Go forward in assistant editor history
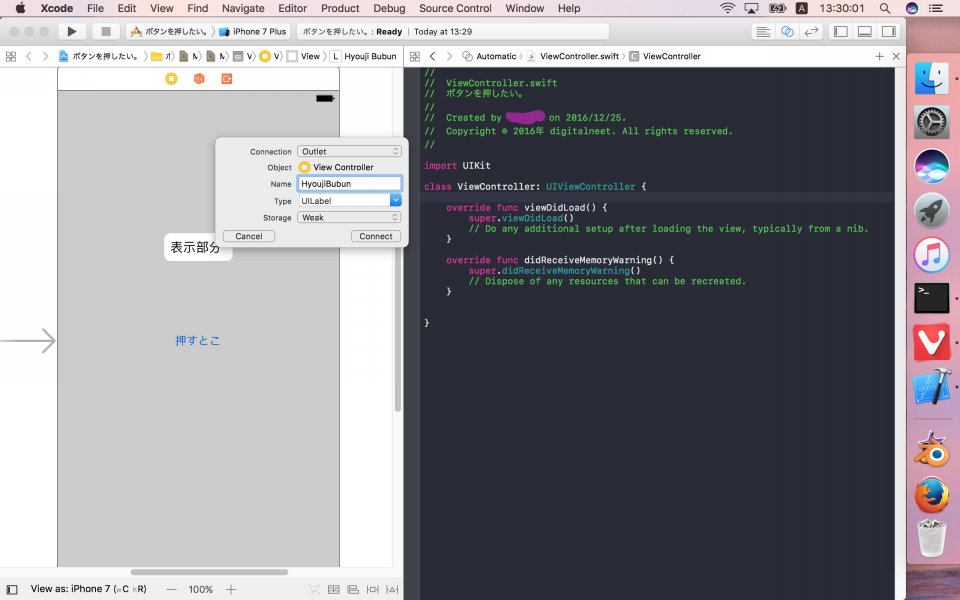This screenshot has height=600, width=960. tap(449, 56)
